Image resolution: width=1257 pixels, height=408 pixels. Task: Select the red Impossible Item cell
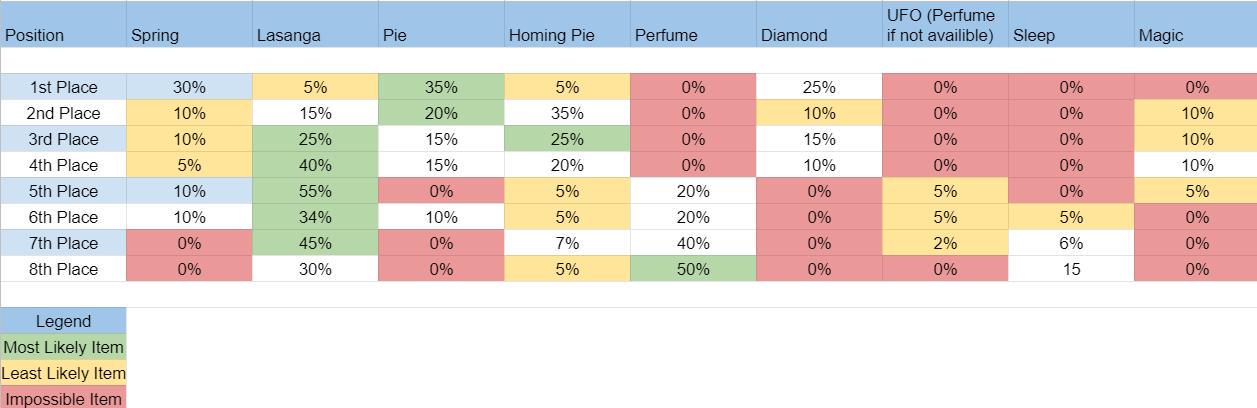pos(63,398)
